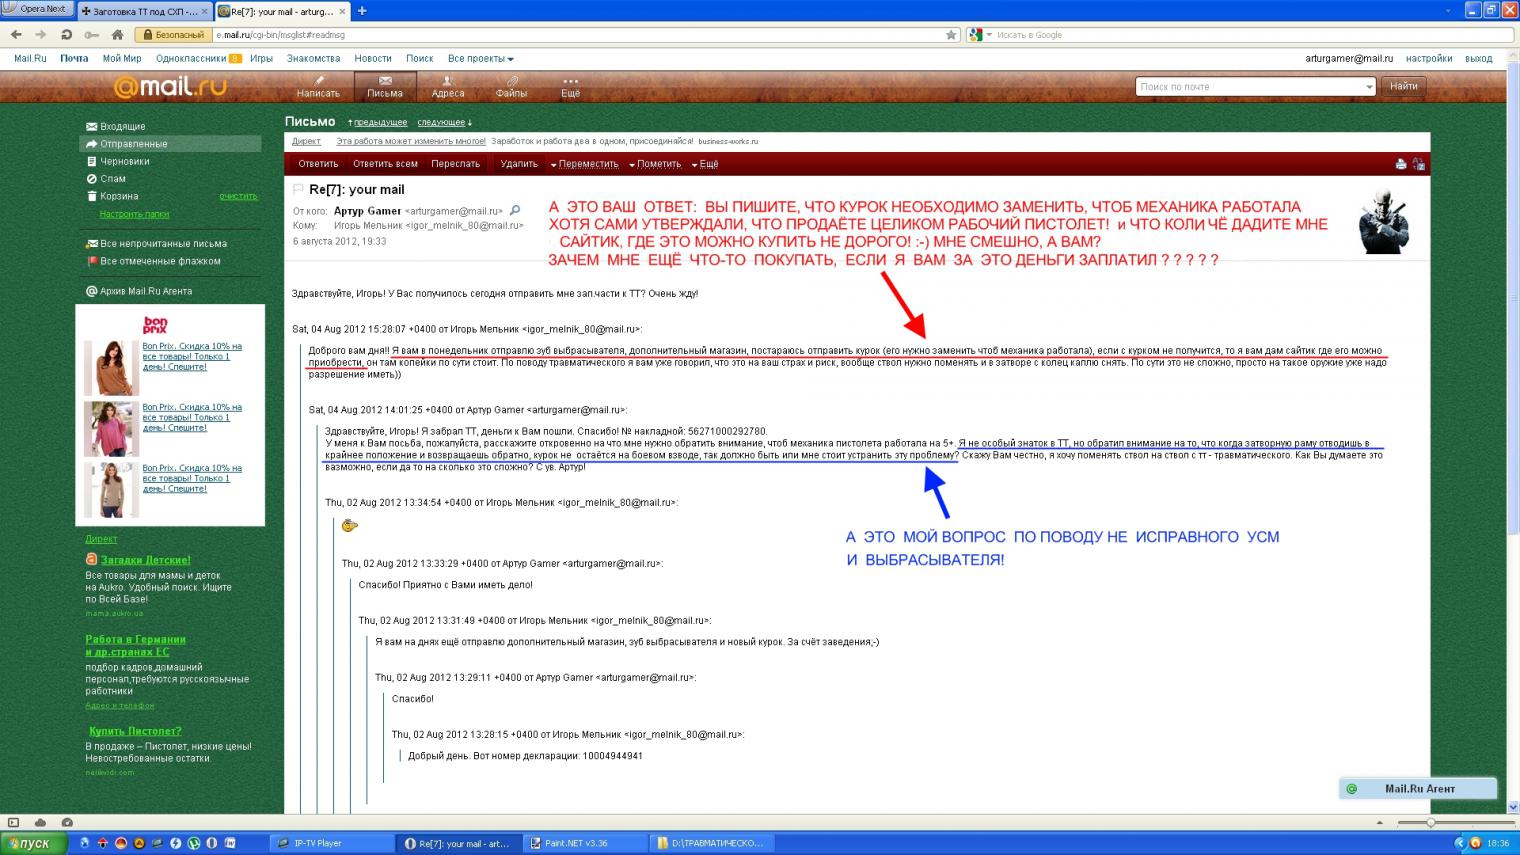Expand the Переместить dropdown
This screenshot has width=1520, height=855.
pos(587,164)
